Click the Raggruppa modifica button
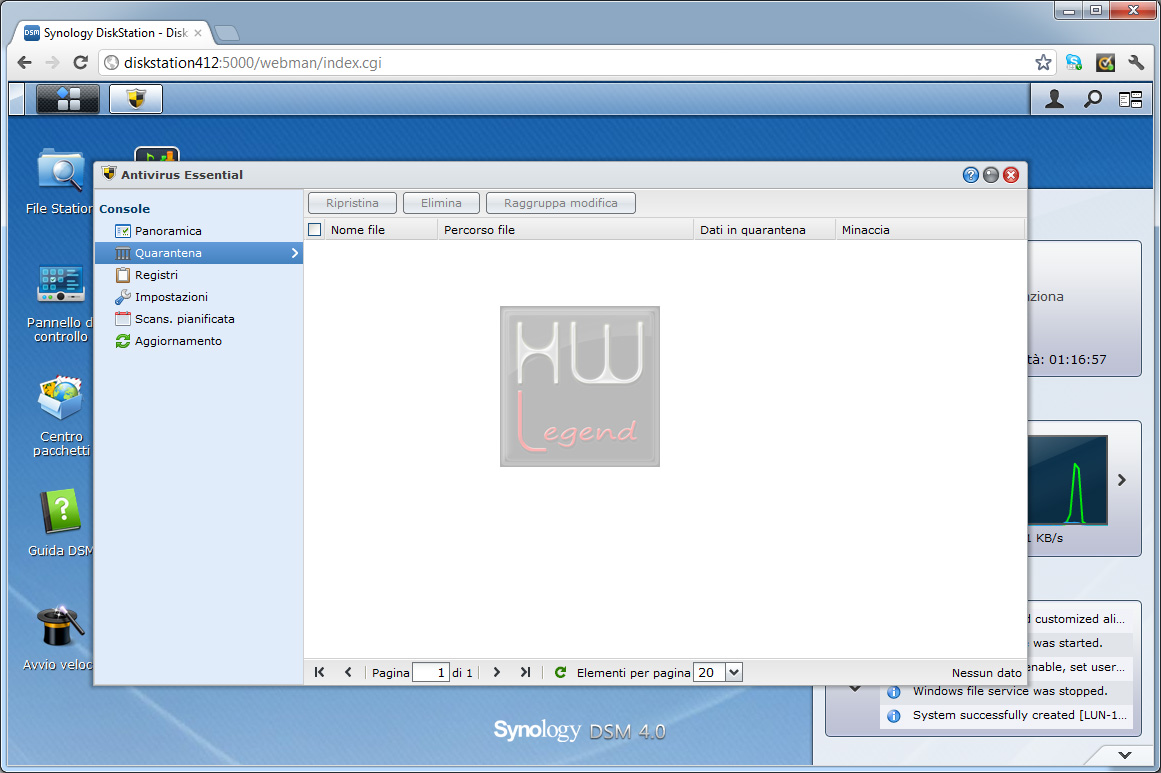The height and width of the screenshot is (773, 1161). click(x=561, y=203)
